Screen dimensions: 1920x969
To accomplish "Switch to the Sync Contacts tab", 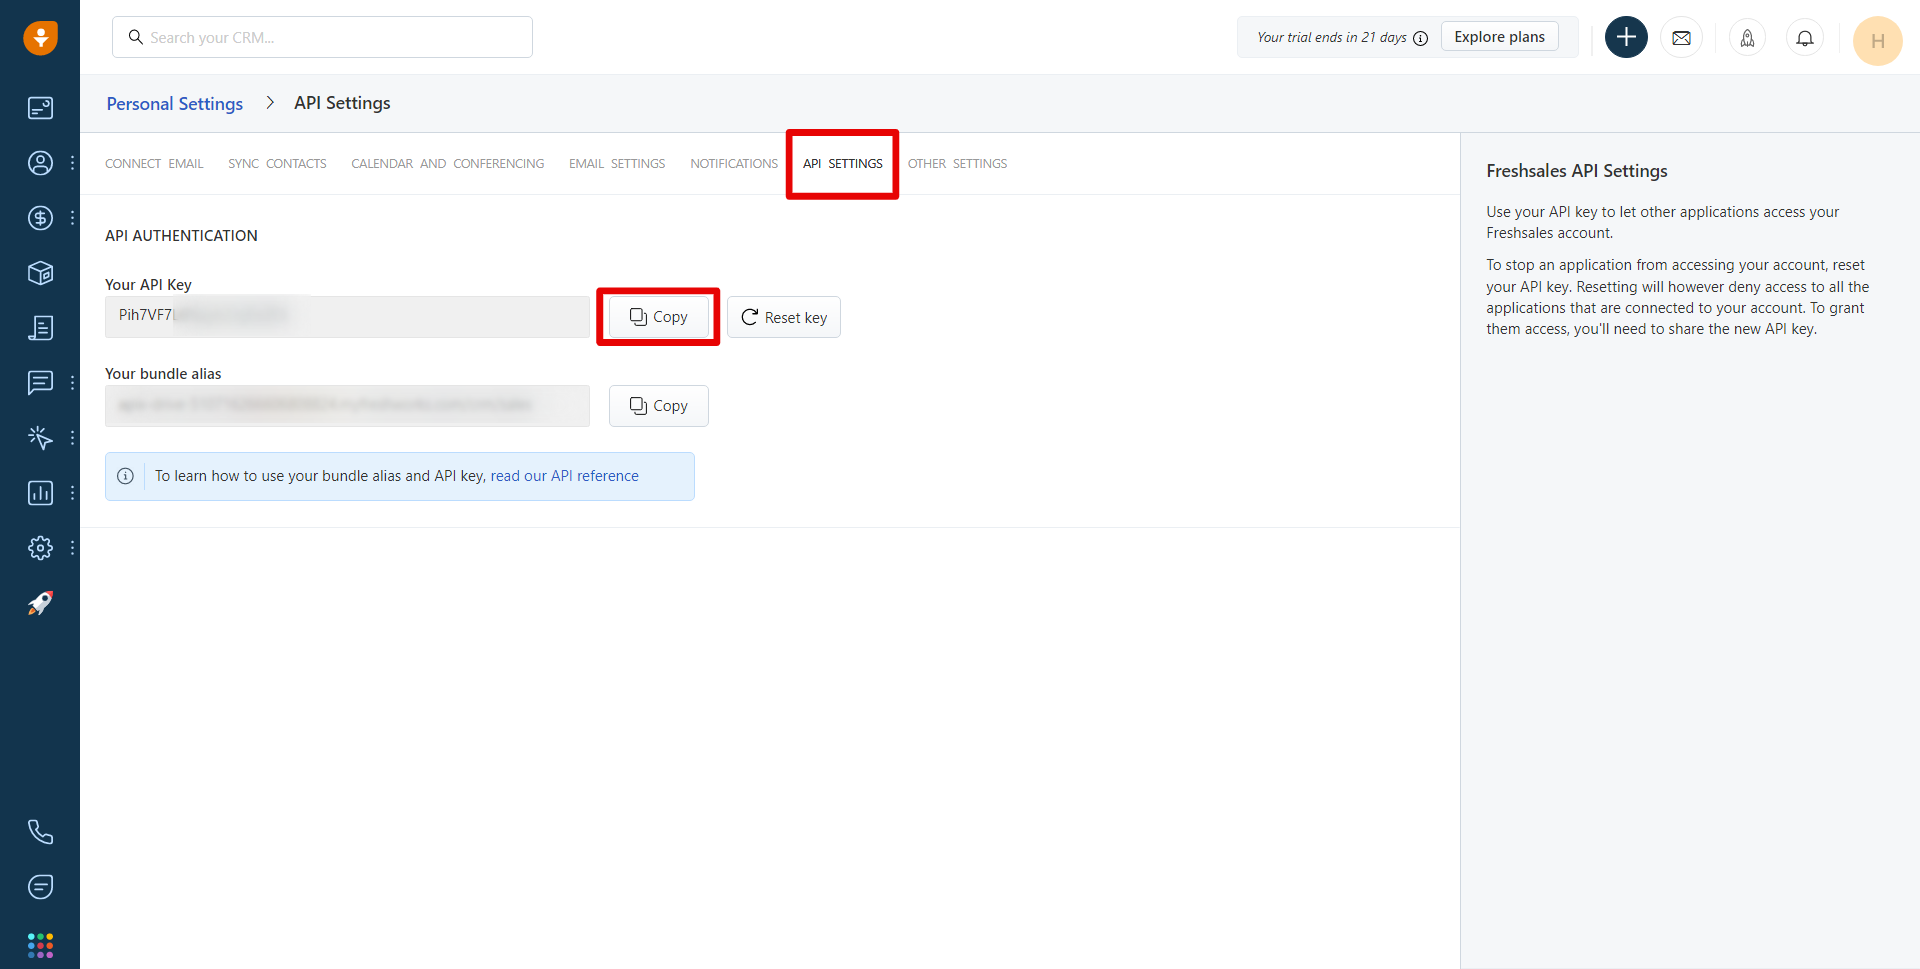I will pos(277,164).
